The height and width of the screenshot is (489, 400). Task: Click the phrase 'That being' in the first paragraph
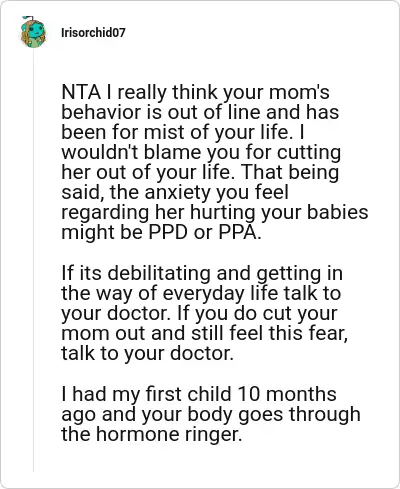pos(289,172)
